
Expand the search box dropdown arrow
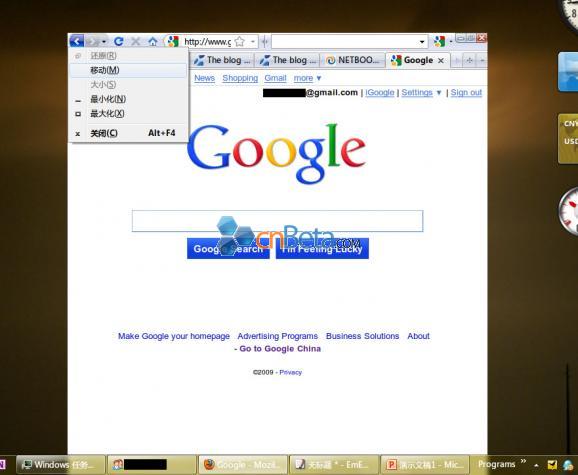click(422, 42)
